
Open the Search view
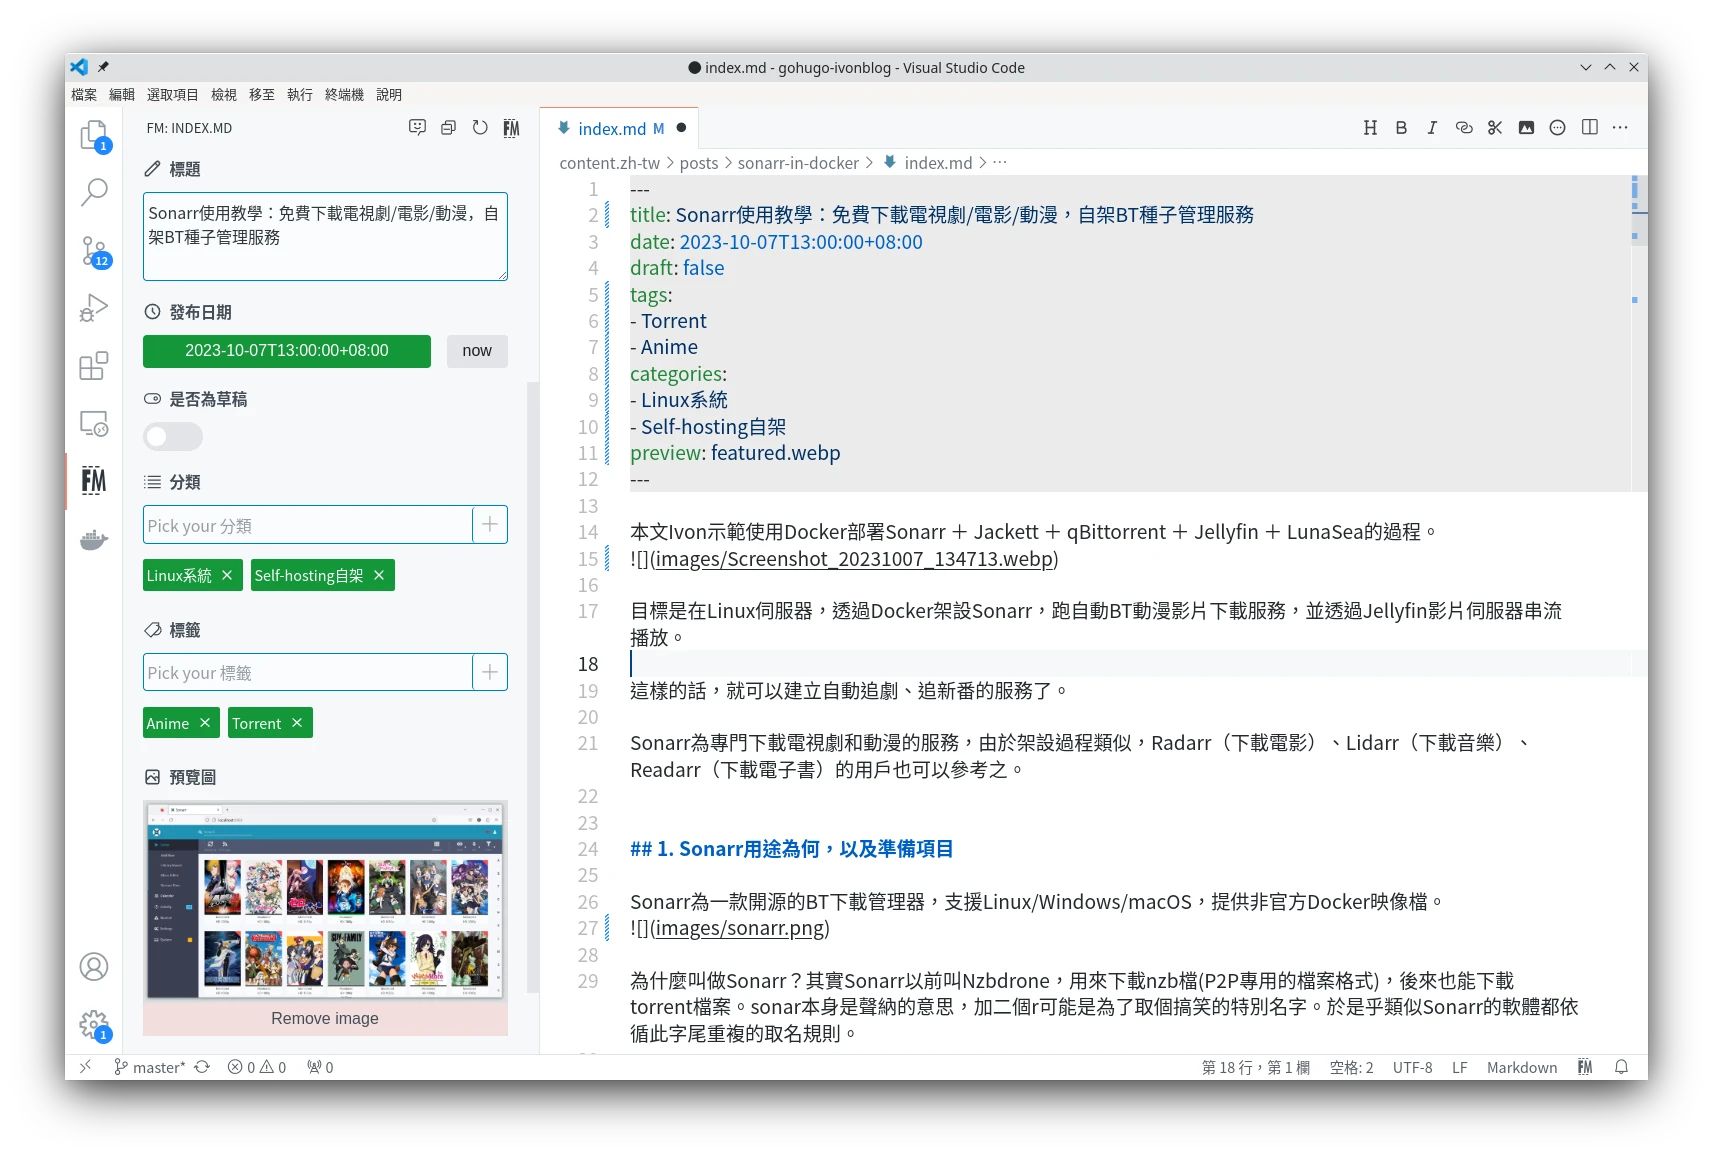[x=94, y=192]
